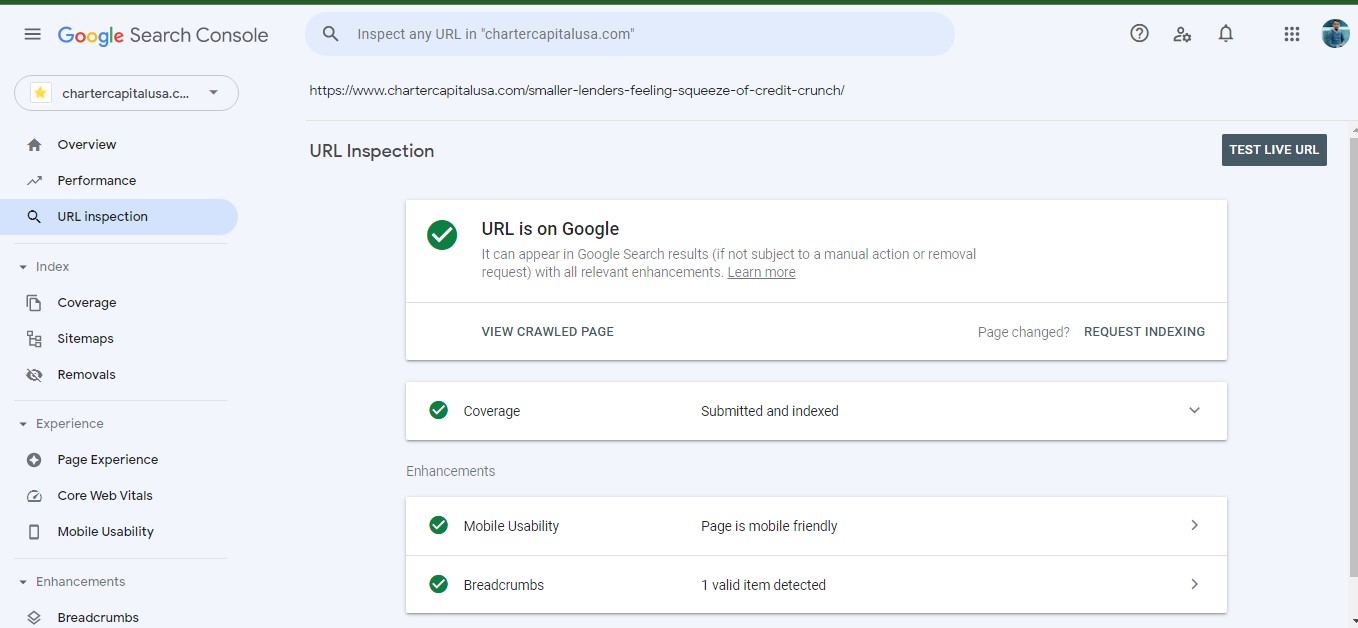Follow the Learn more link

pyautogui.click(x=761, y=273)
